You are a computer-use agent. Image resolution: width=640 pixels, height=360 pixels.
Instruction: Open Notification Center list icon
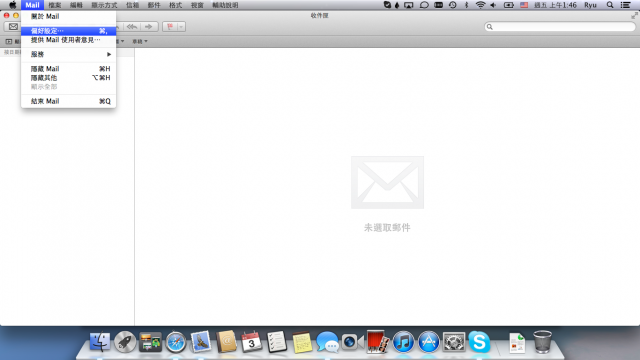[625, 5]
